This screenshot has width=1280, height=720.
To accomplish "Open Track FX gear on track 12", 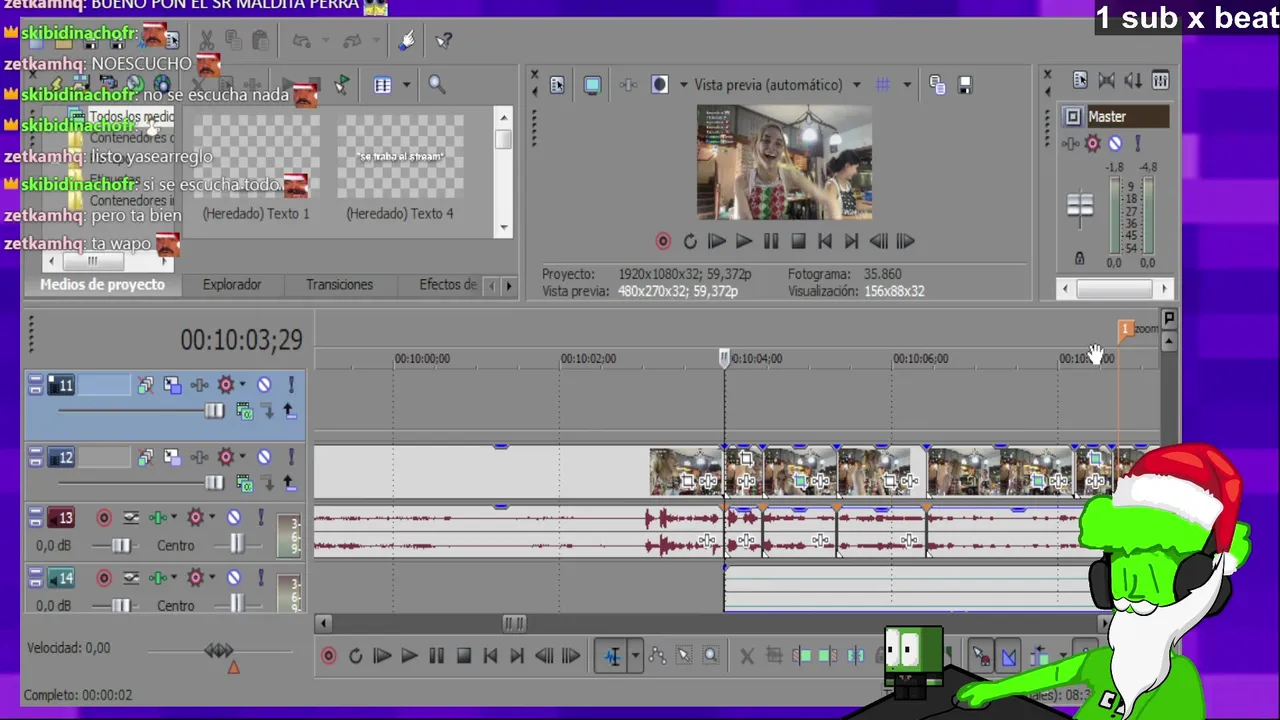I will point(226,457).
